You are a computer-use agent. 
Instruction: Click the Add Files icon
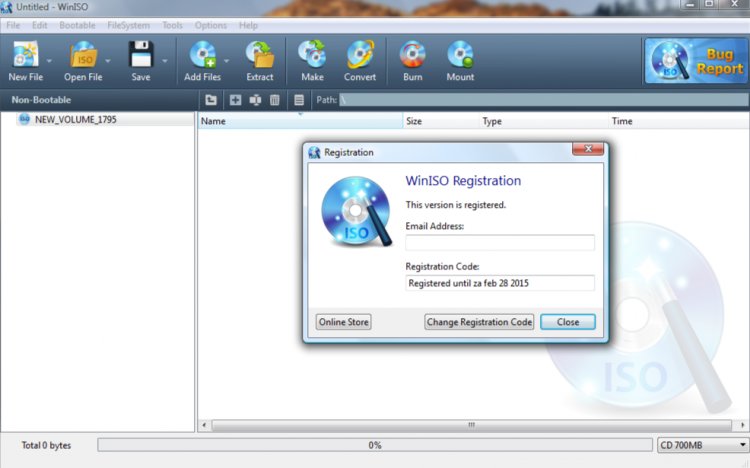point(202,54)
